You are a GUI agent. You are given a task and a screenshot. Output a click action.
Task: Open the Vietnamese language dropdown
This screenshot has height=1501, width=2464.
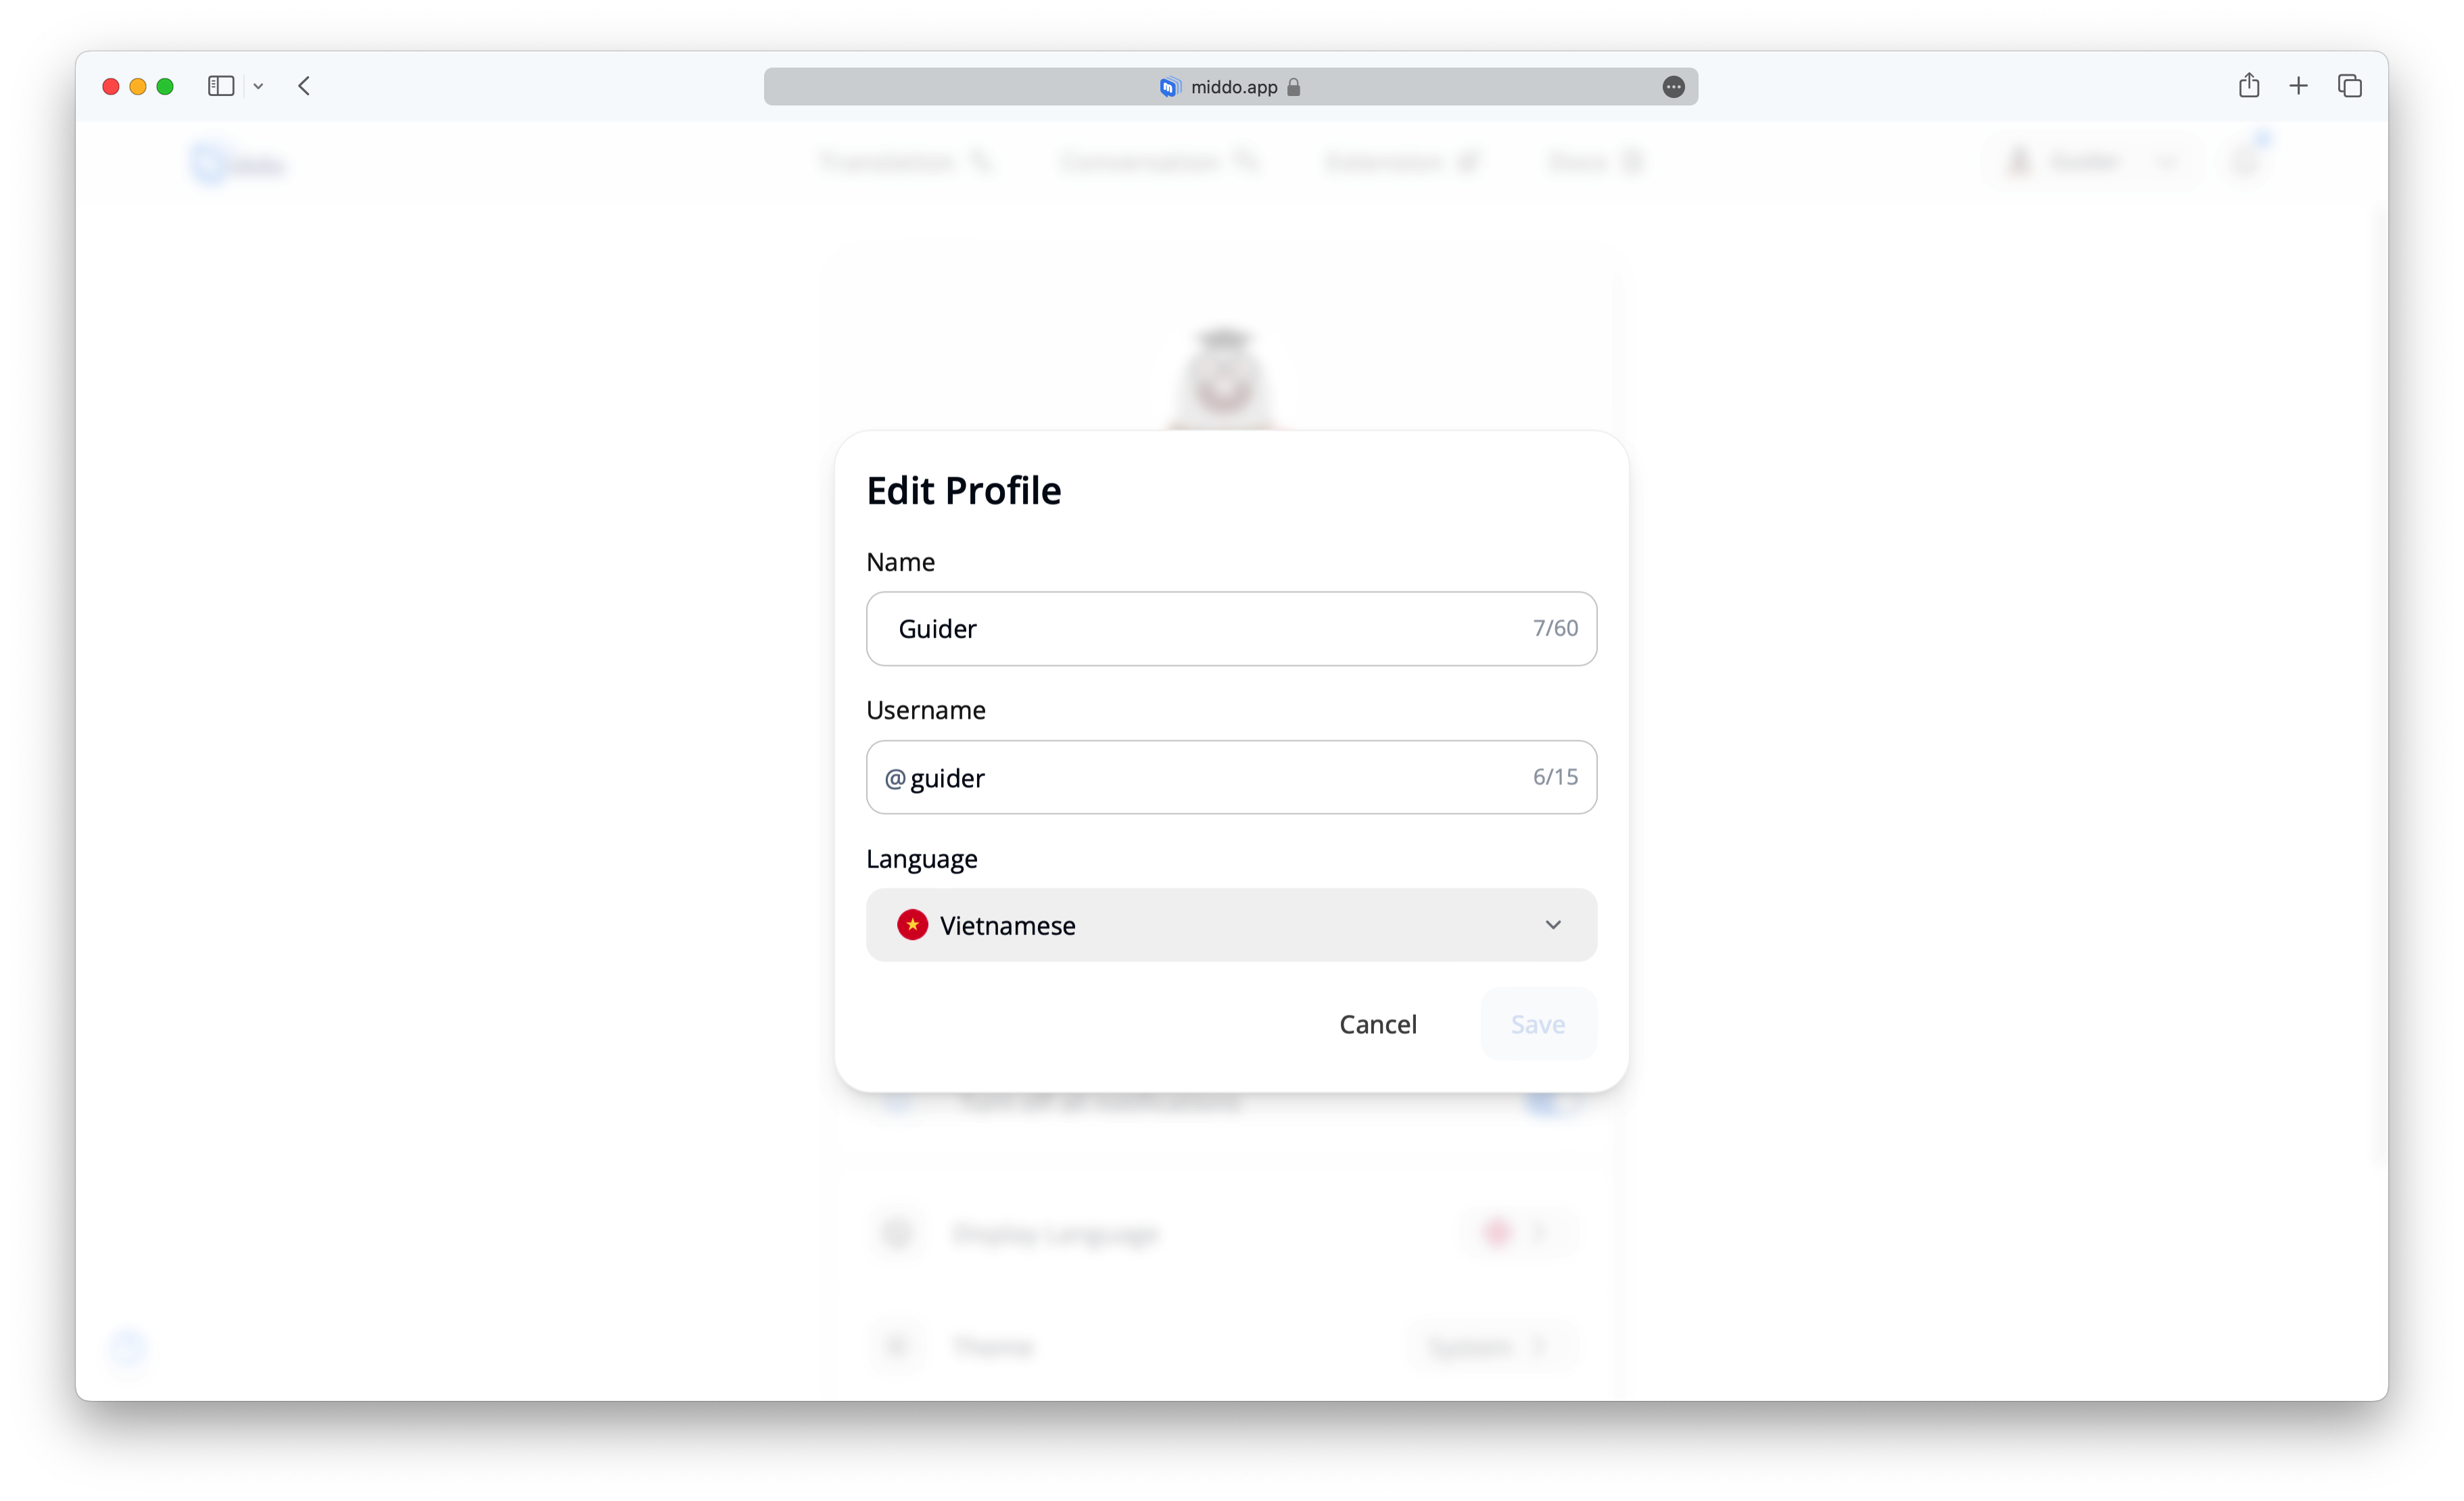1231,925
